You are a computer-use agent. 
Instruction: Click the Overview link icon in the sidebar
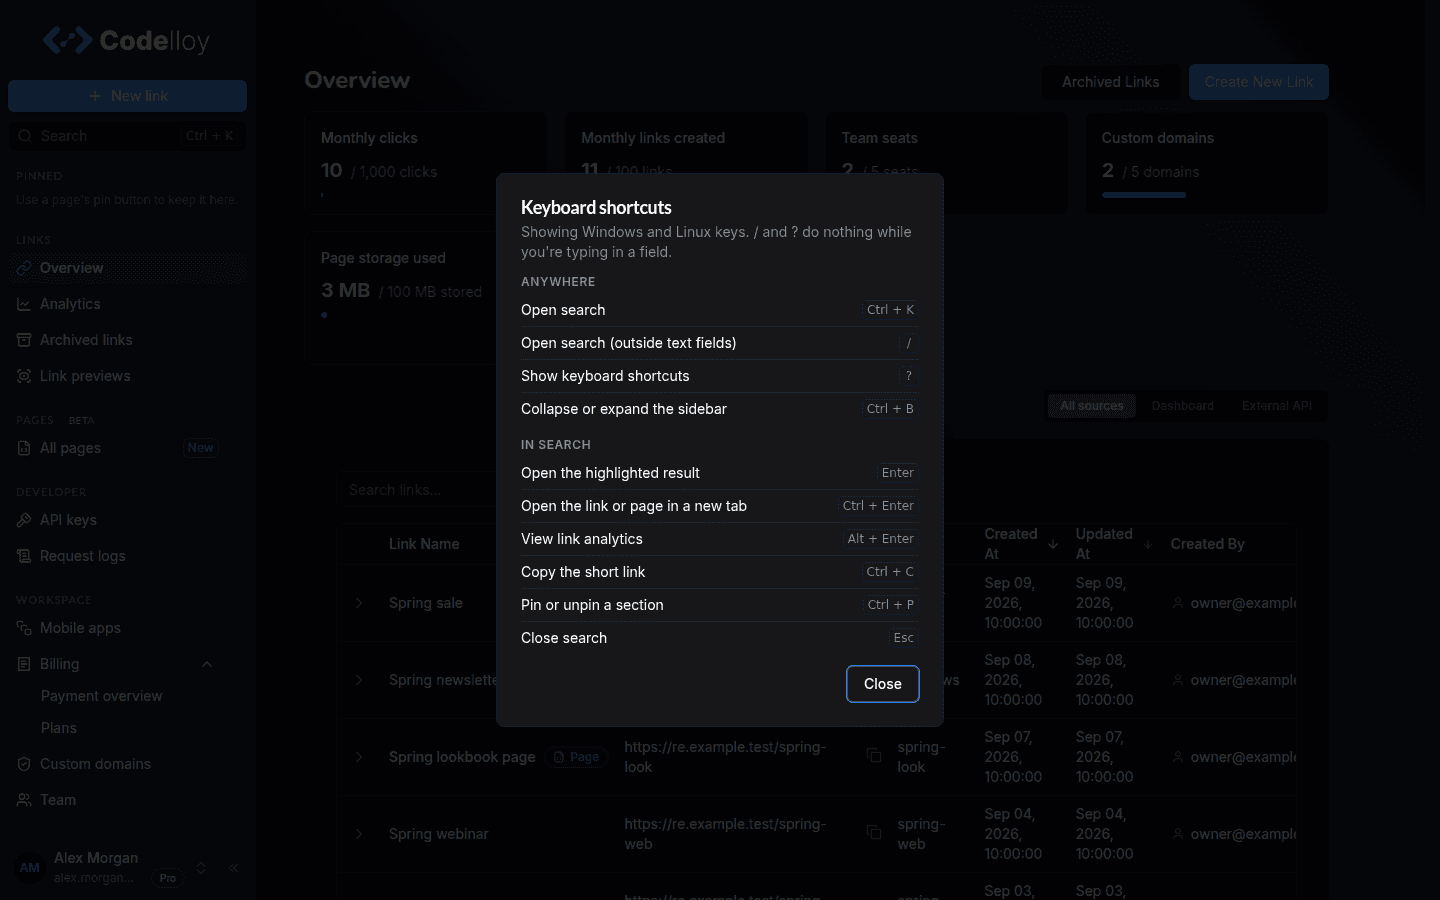coord(24,268)
